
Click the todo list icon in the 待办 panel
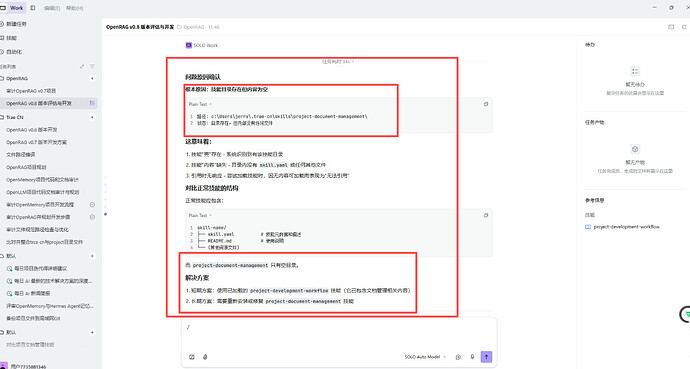(635, 71)
